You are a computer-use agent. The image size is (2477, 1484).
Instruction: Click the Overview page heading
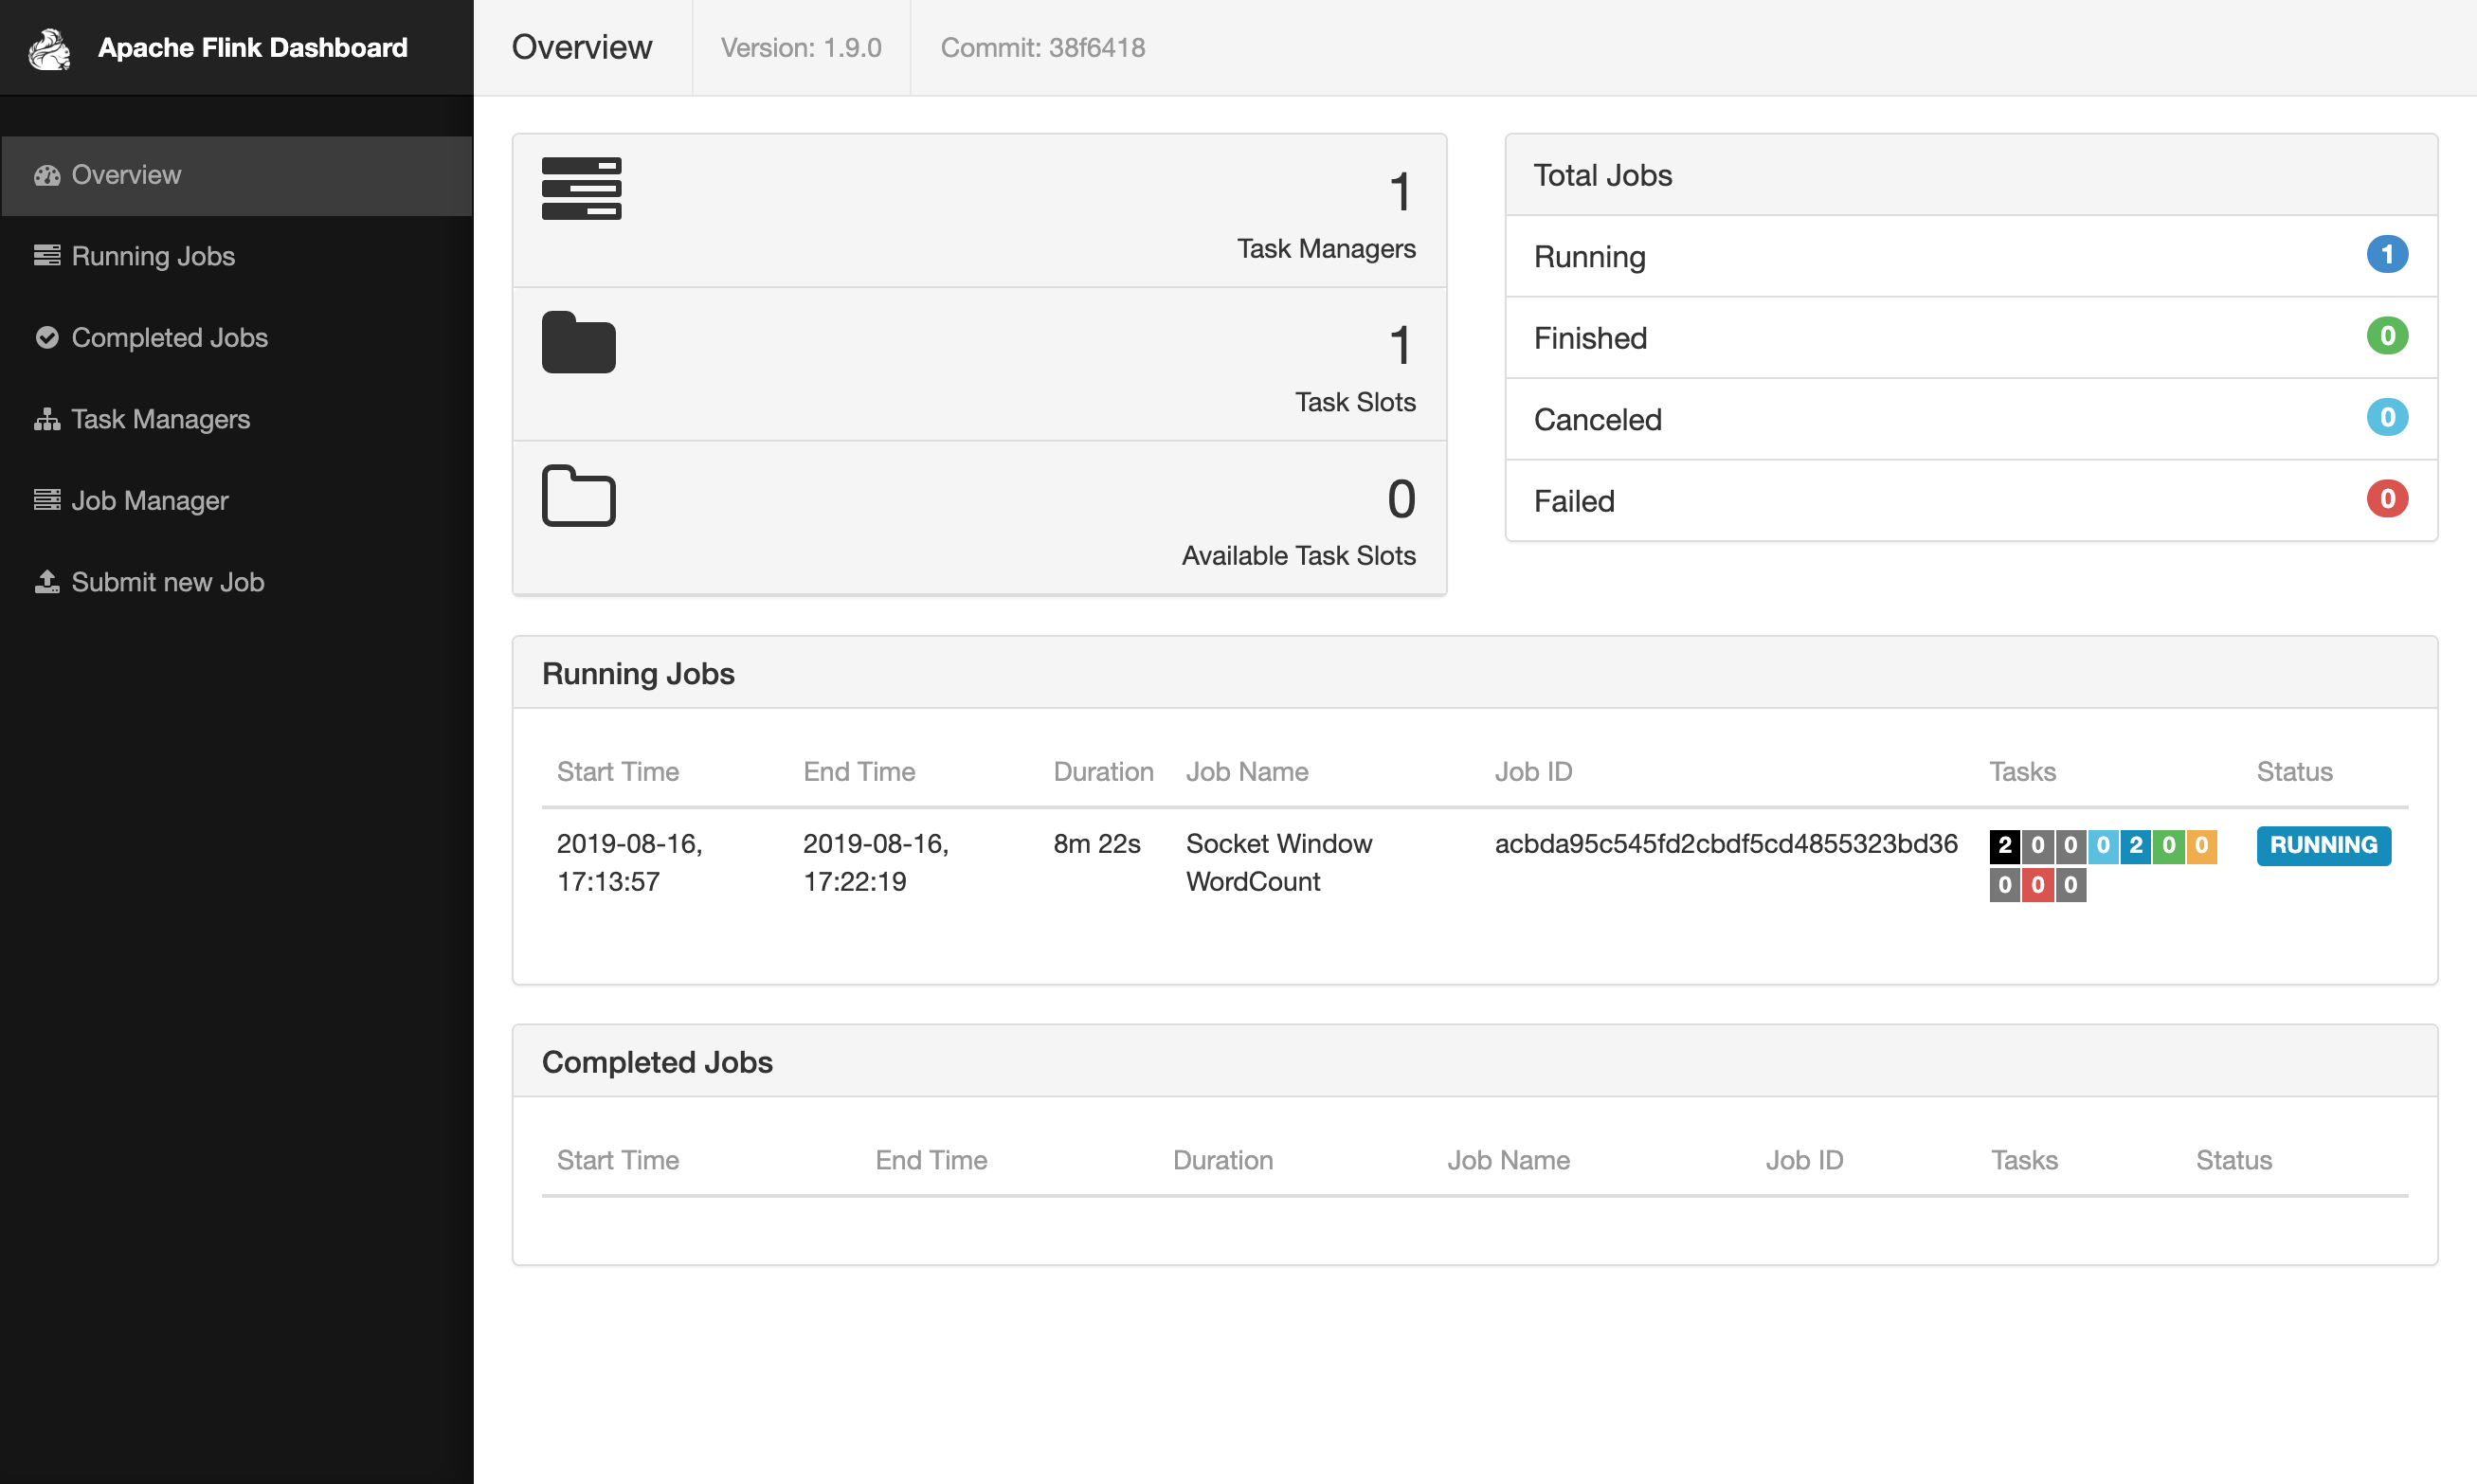point(582,48)
